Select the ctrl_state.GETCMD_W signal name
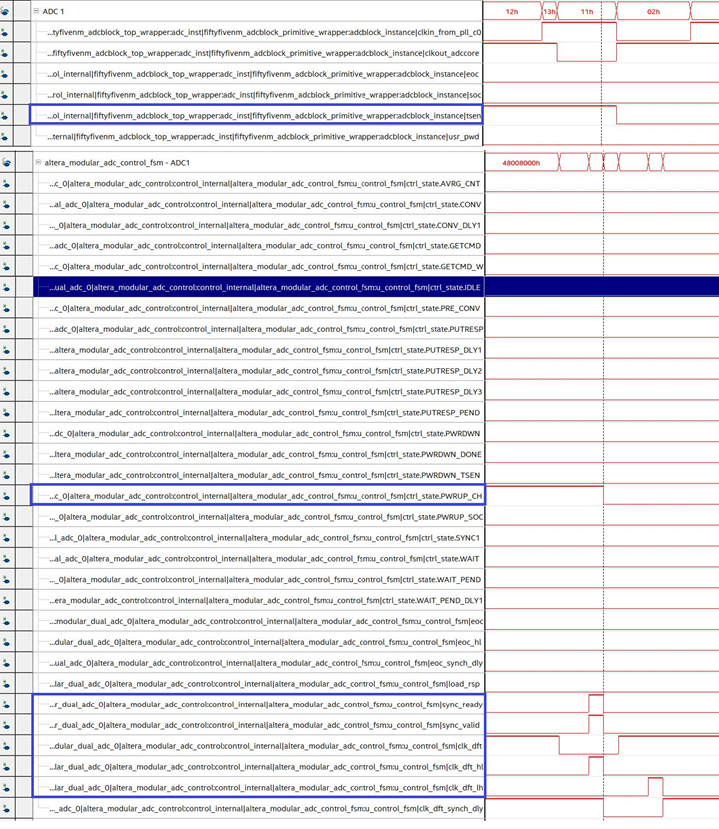Screen dimensions: 719x829 (266, 266)
